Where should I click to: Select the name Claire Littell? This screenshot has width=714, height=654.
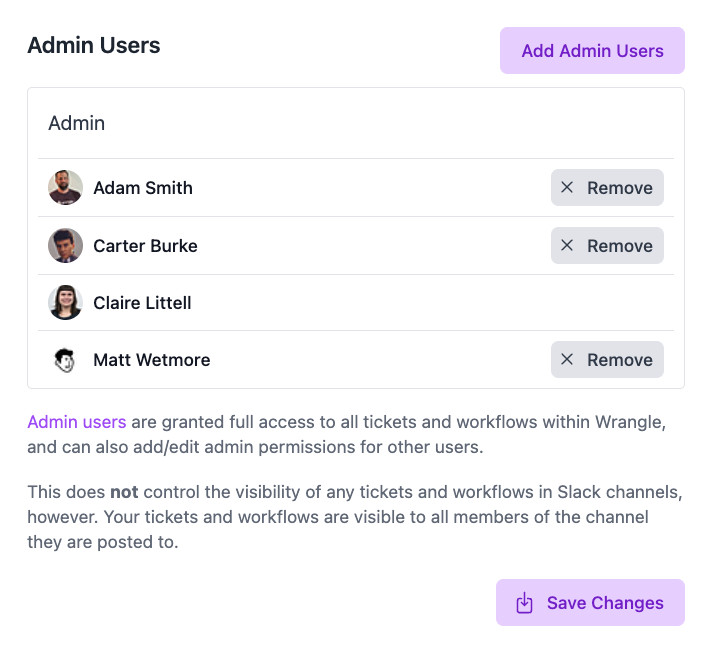click(x=142, y=303)
